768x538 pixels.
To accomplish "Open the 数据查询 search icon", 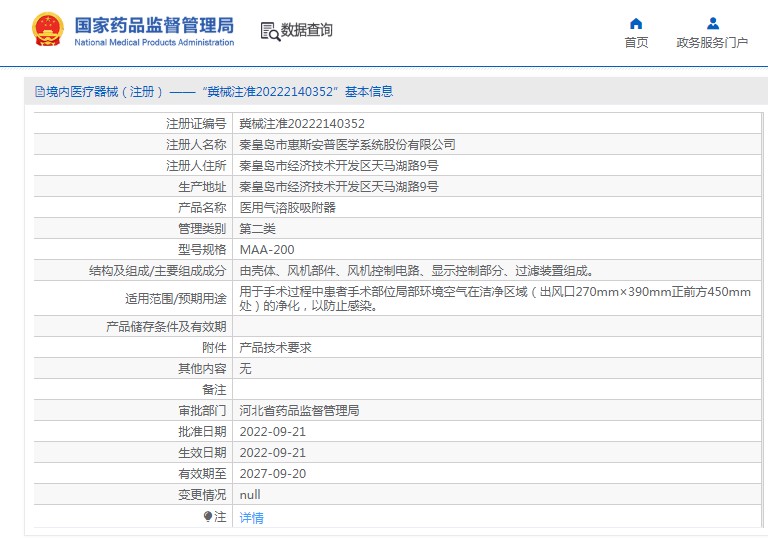I will [x=270, y=31].
